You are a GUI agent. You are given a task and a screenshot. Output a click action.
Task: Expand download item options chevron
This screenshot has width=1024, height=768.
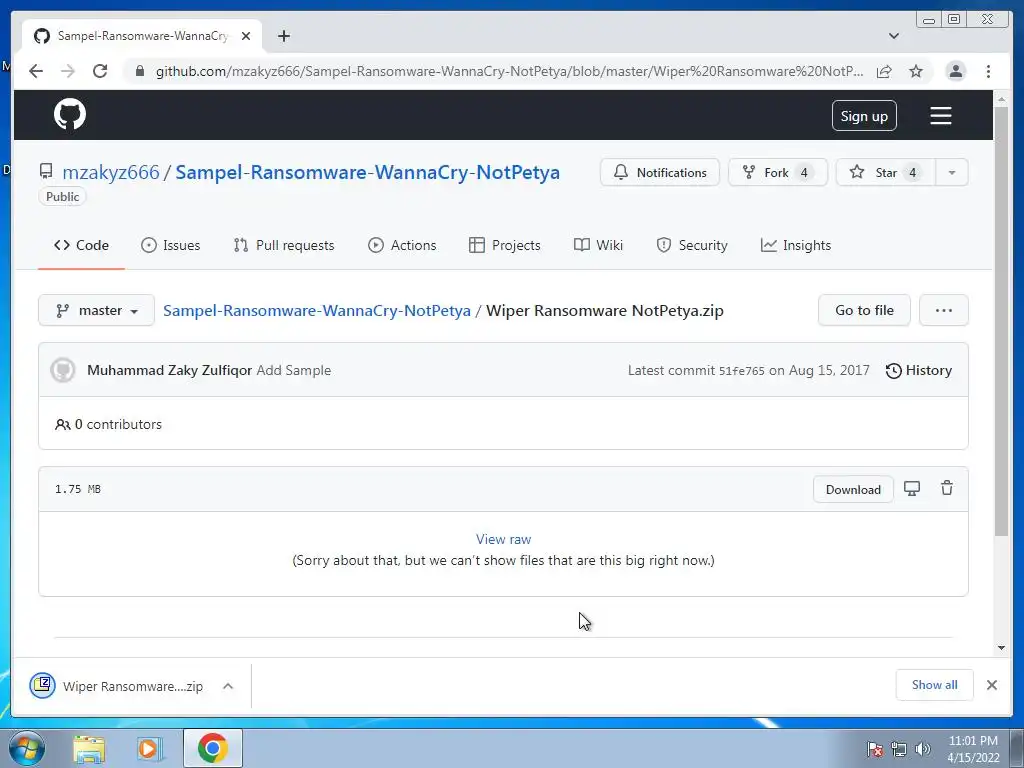coord(228,686)
